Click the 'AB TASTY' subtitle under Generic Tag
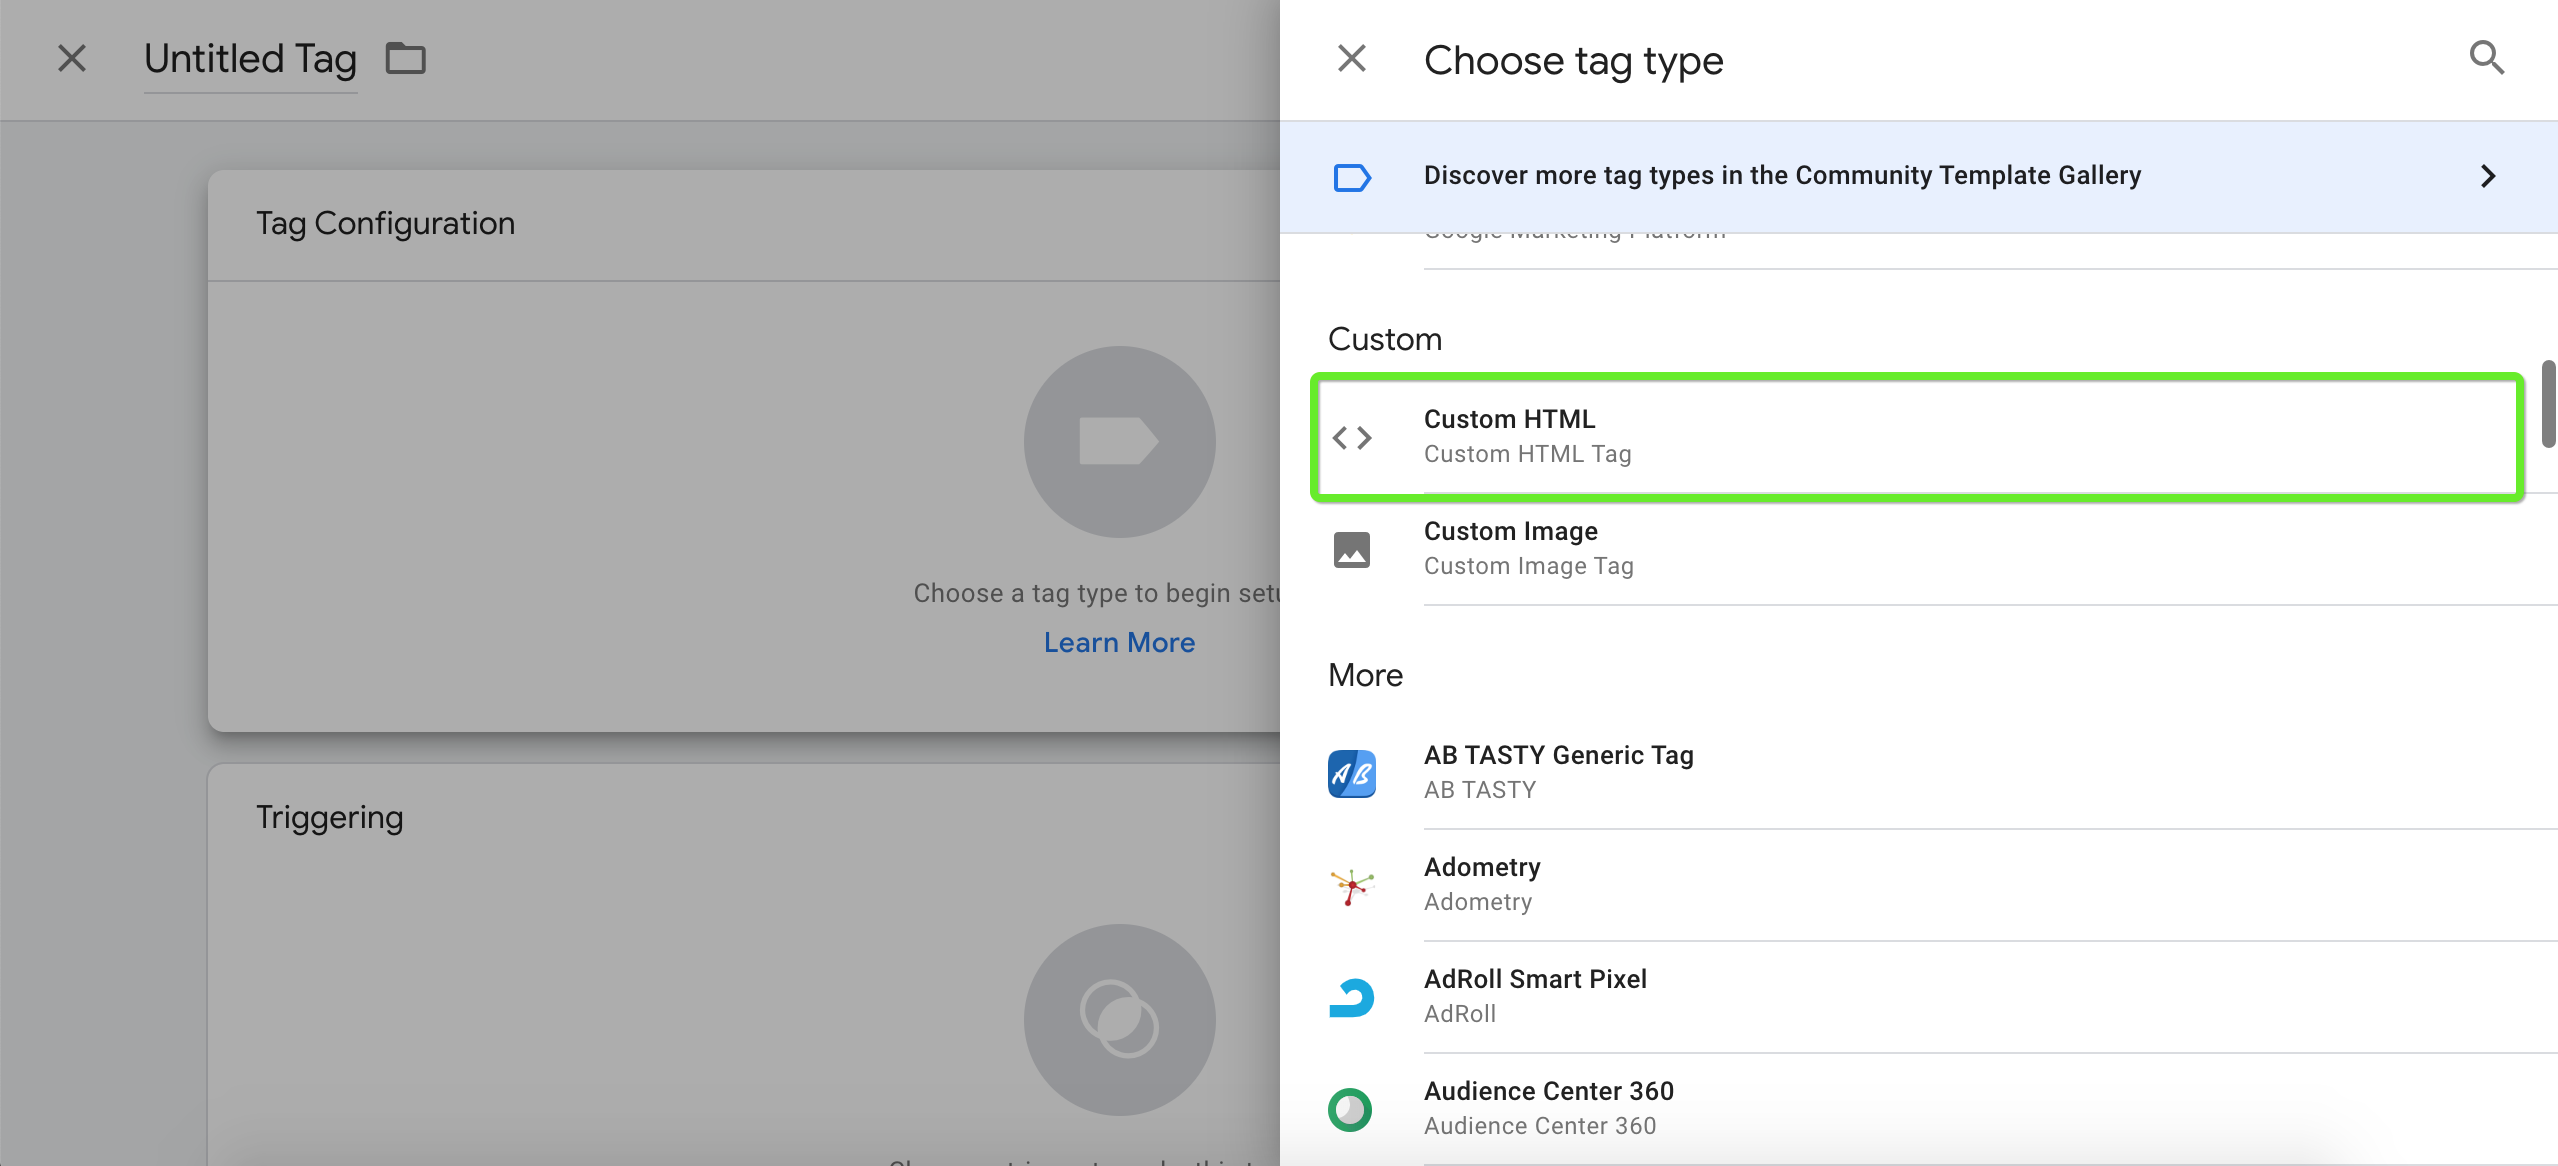2558x1166 pixels. point(1480,790)
